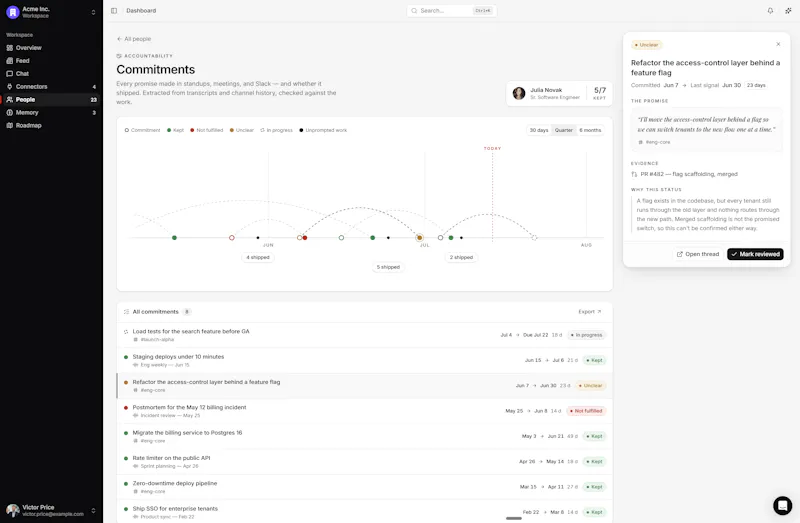Image resolution: width=800 pixels, height=523 pixels.
Task: Click the Unclear legend item
Action: point(241,130)
